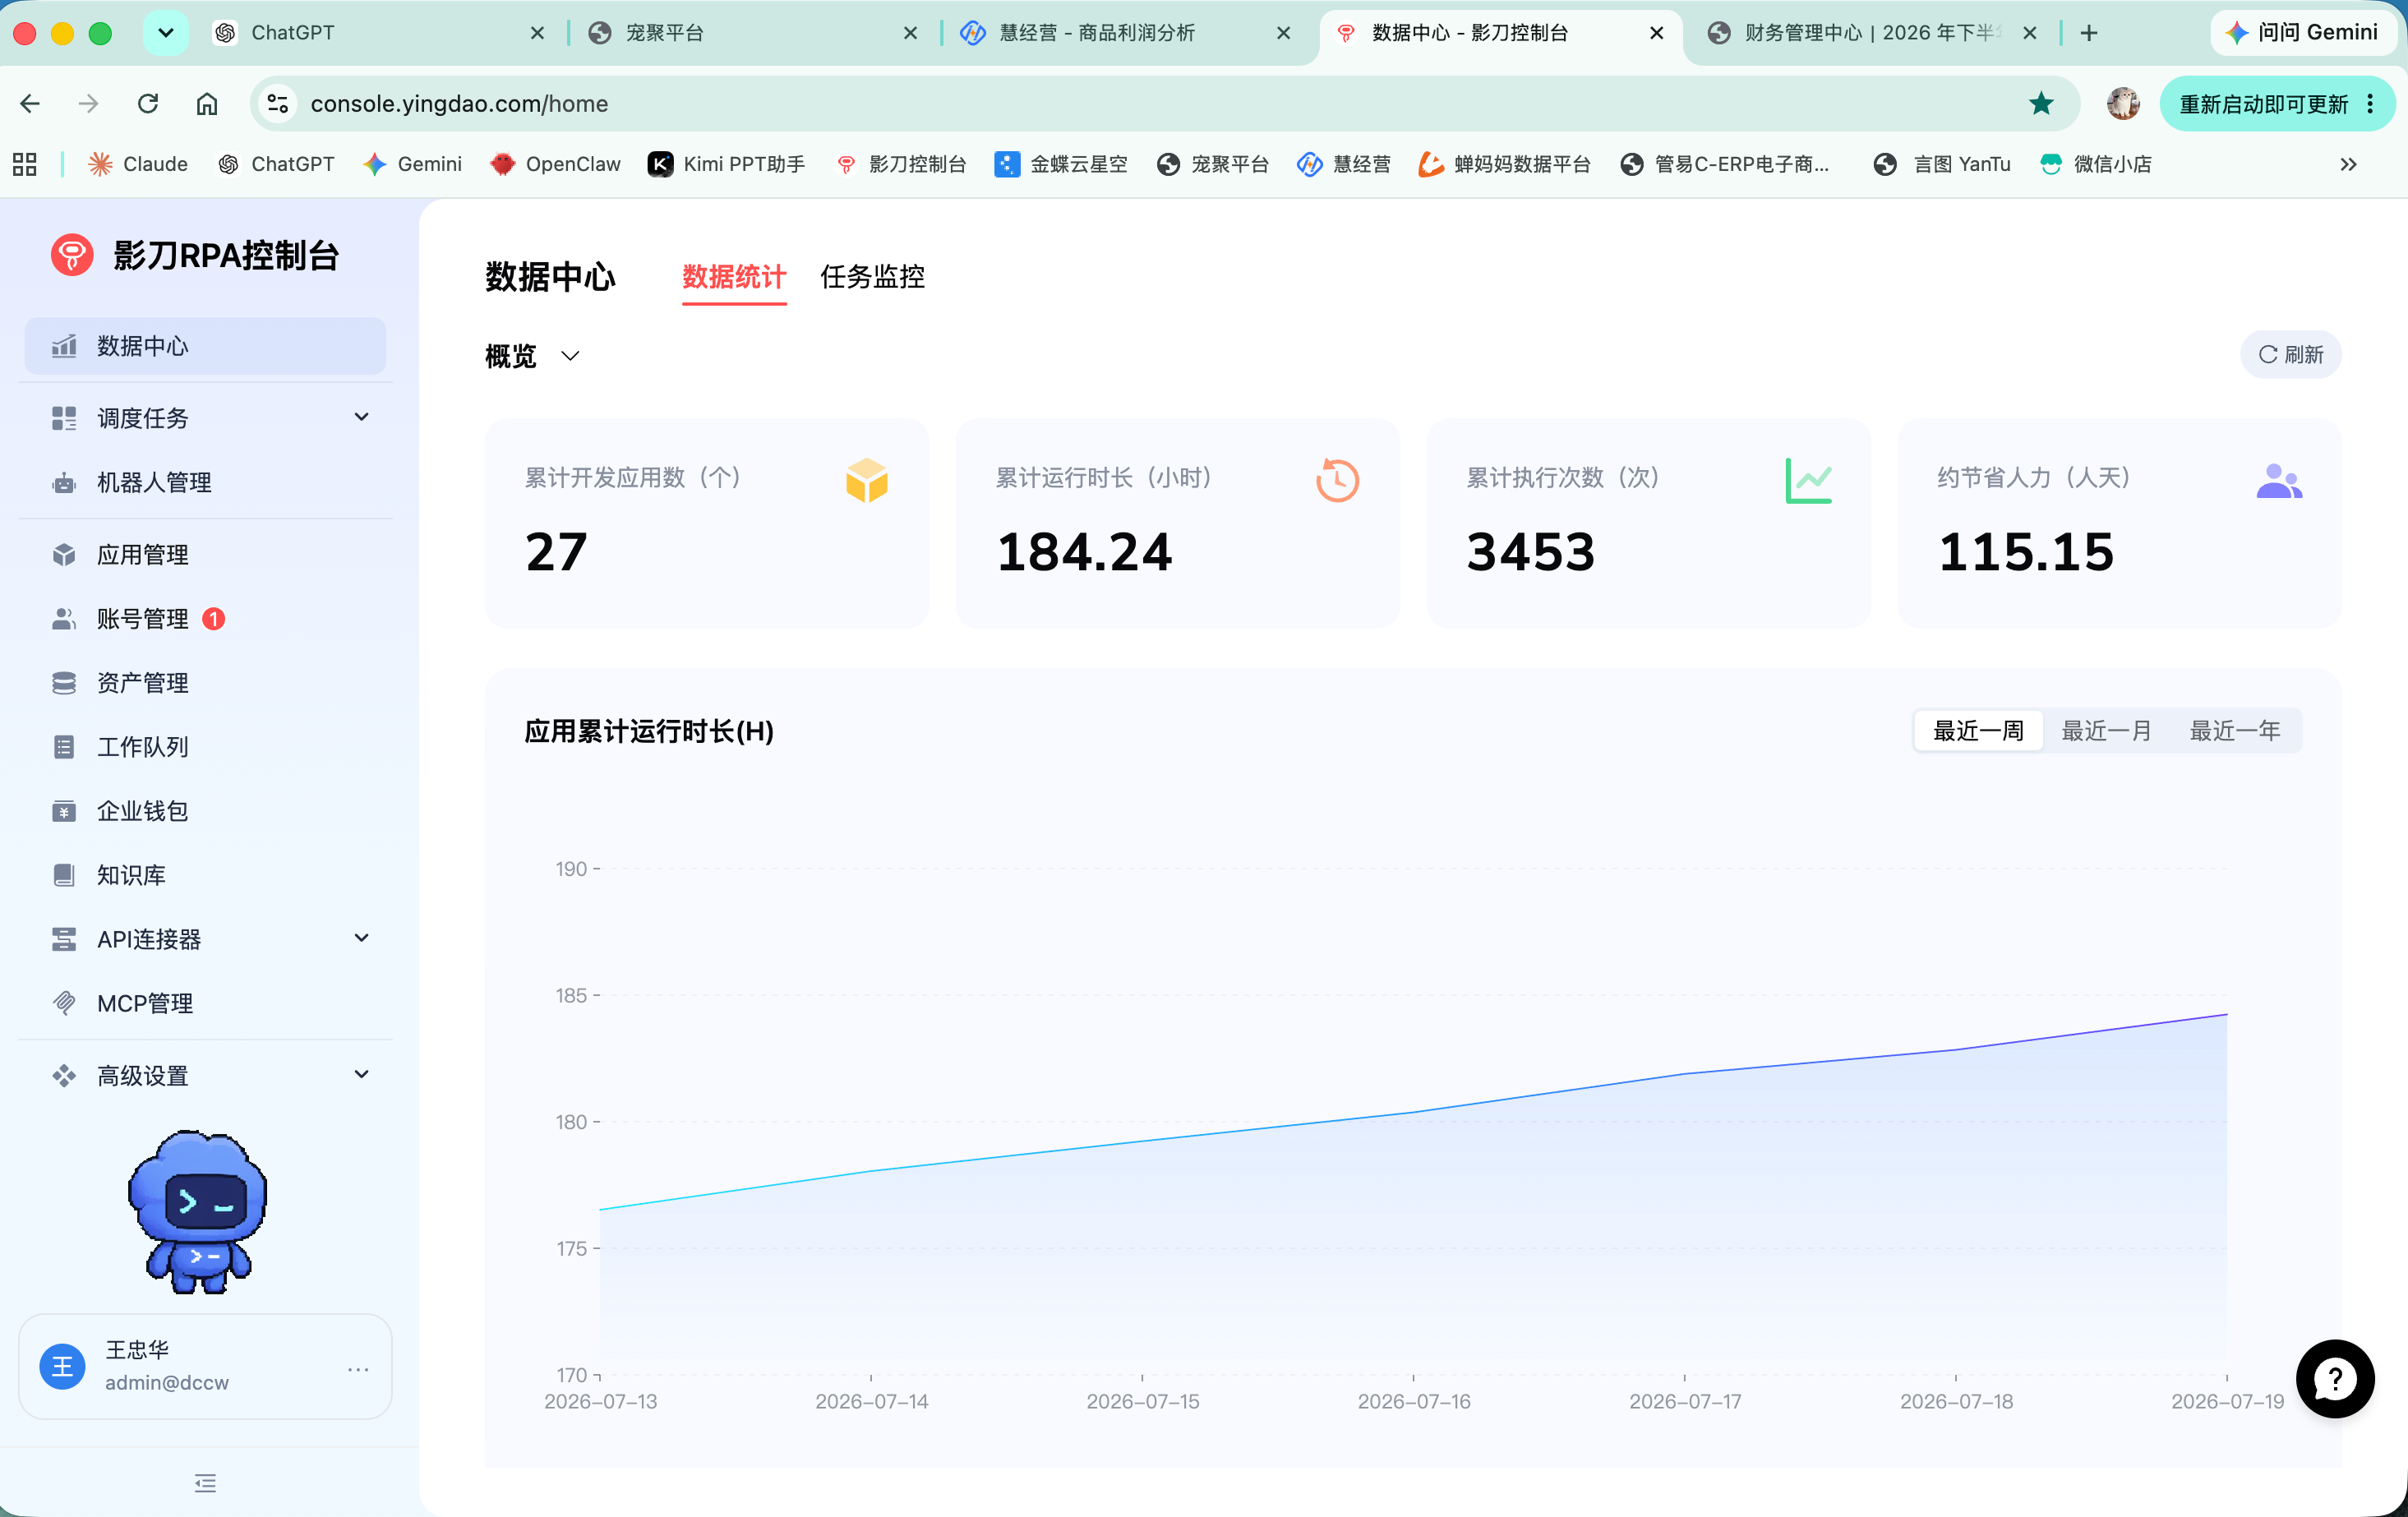2408x1517 pixels.
Task: Switch to the 数据统计 tab
Action: coord(734,277)
